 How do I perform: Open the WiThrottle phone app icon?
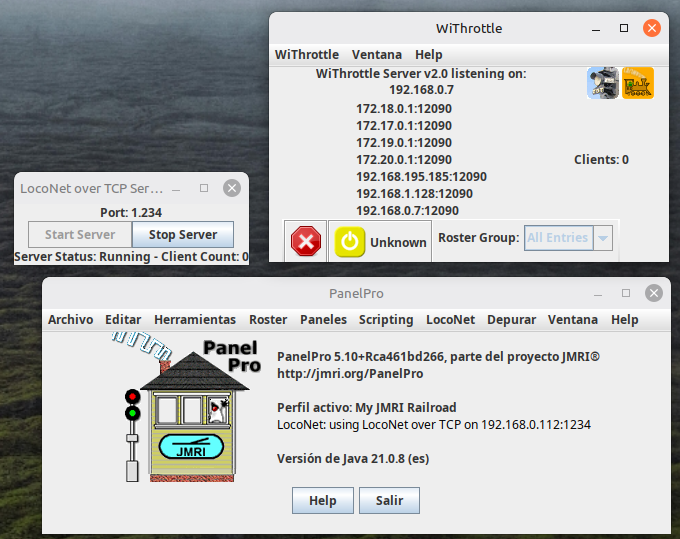coord(603,83)
